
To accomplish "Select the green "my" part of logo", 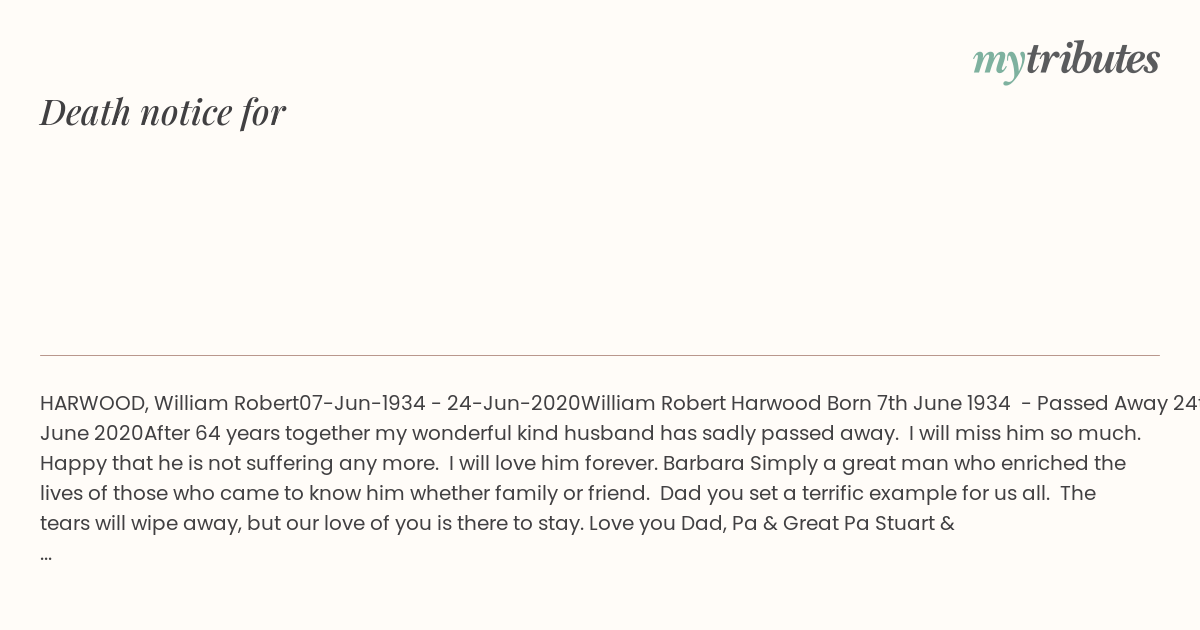I will click(998, 64).
